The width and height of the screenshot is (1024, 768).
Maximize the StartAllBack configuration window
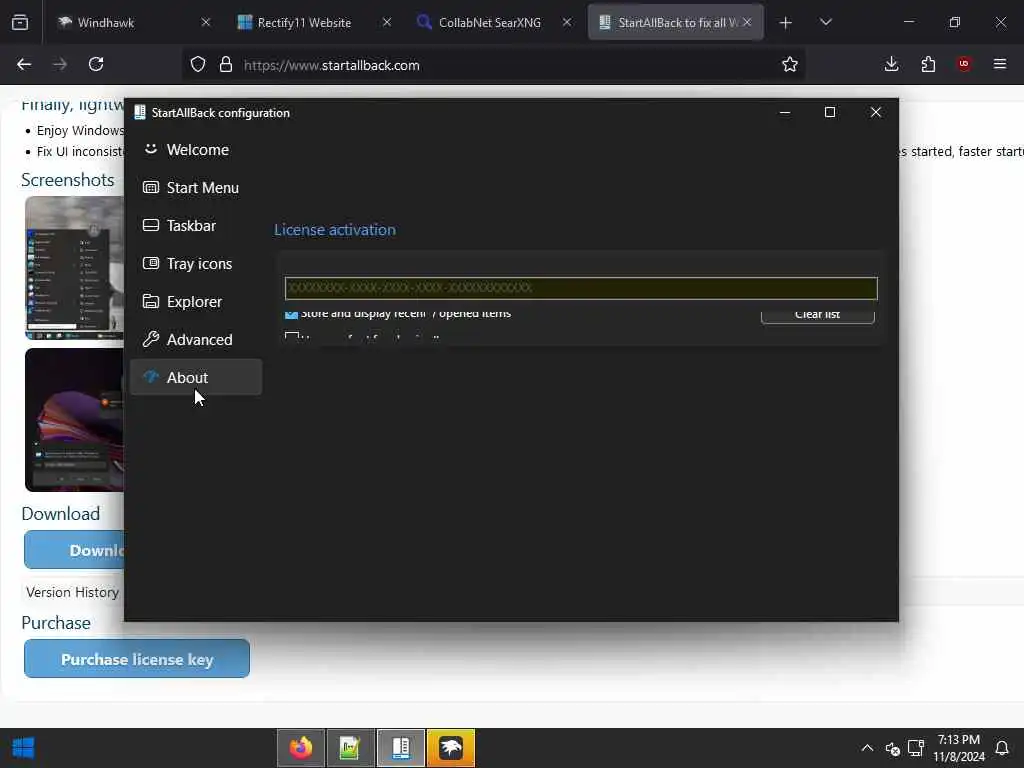tap(829, 112)
